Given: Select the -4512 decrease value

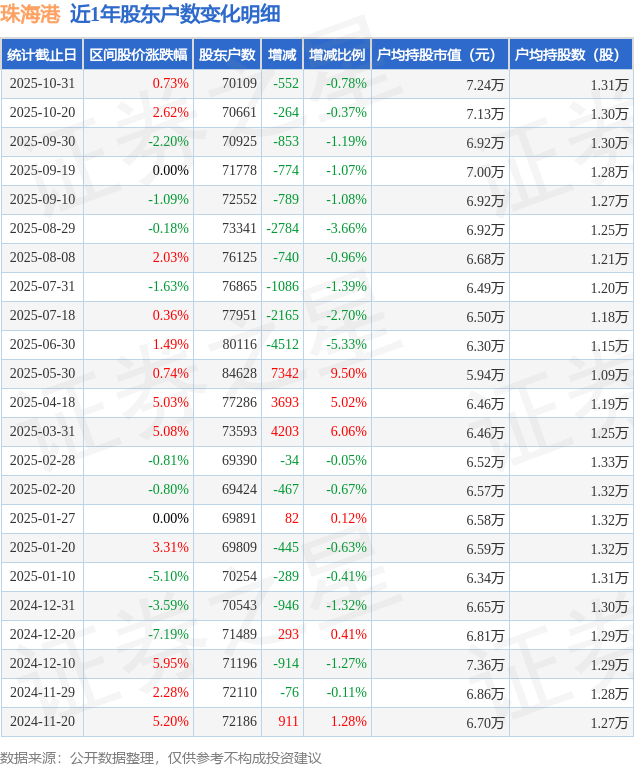Looking at the screenshot, I should click(282, 345).
